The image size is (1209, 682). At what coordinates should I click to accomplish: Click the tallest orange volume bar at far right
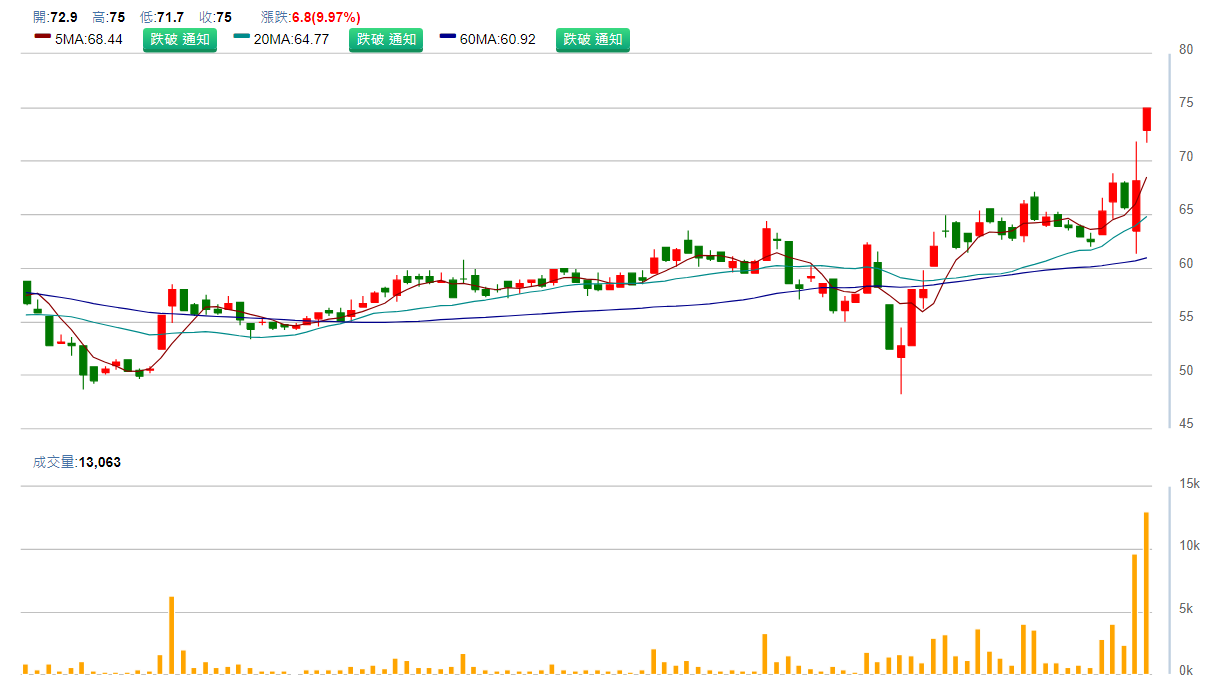click(1147, 592)
